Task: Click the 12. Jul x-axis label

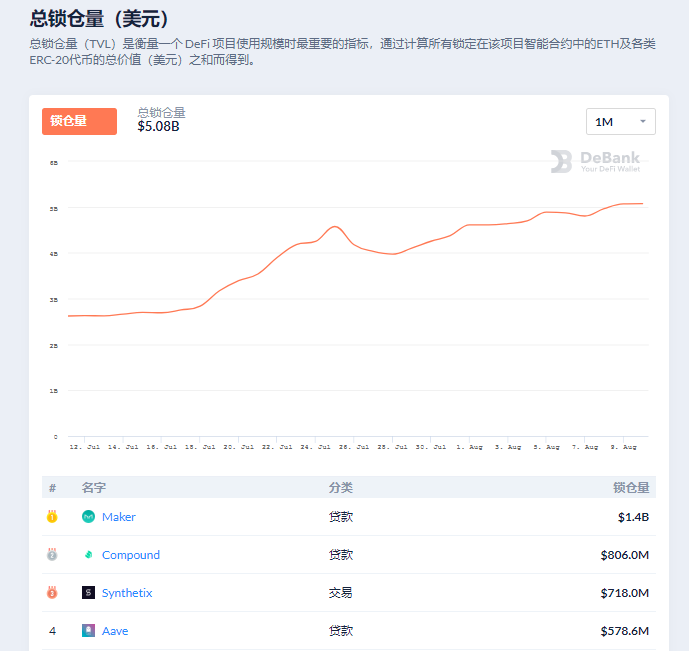Action: [84, 447]
